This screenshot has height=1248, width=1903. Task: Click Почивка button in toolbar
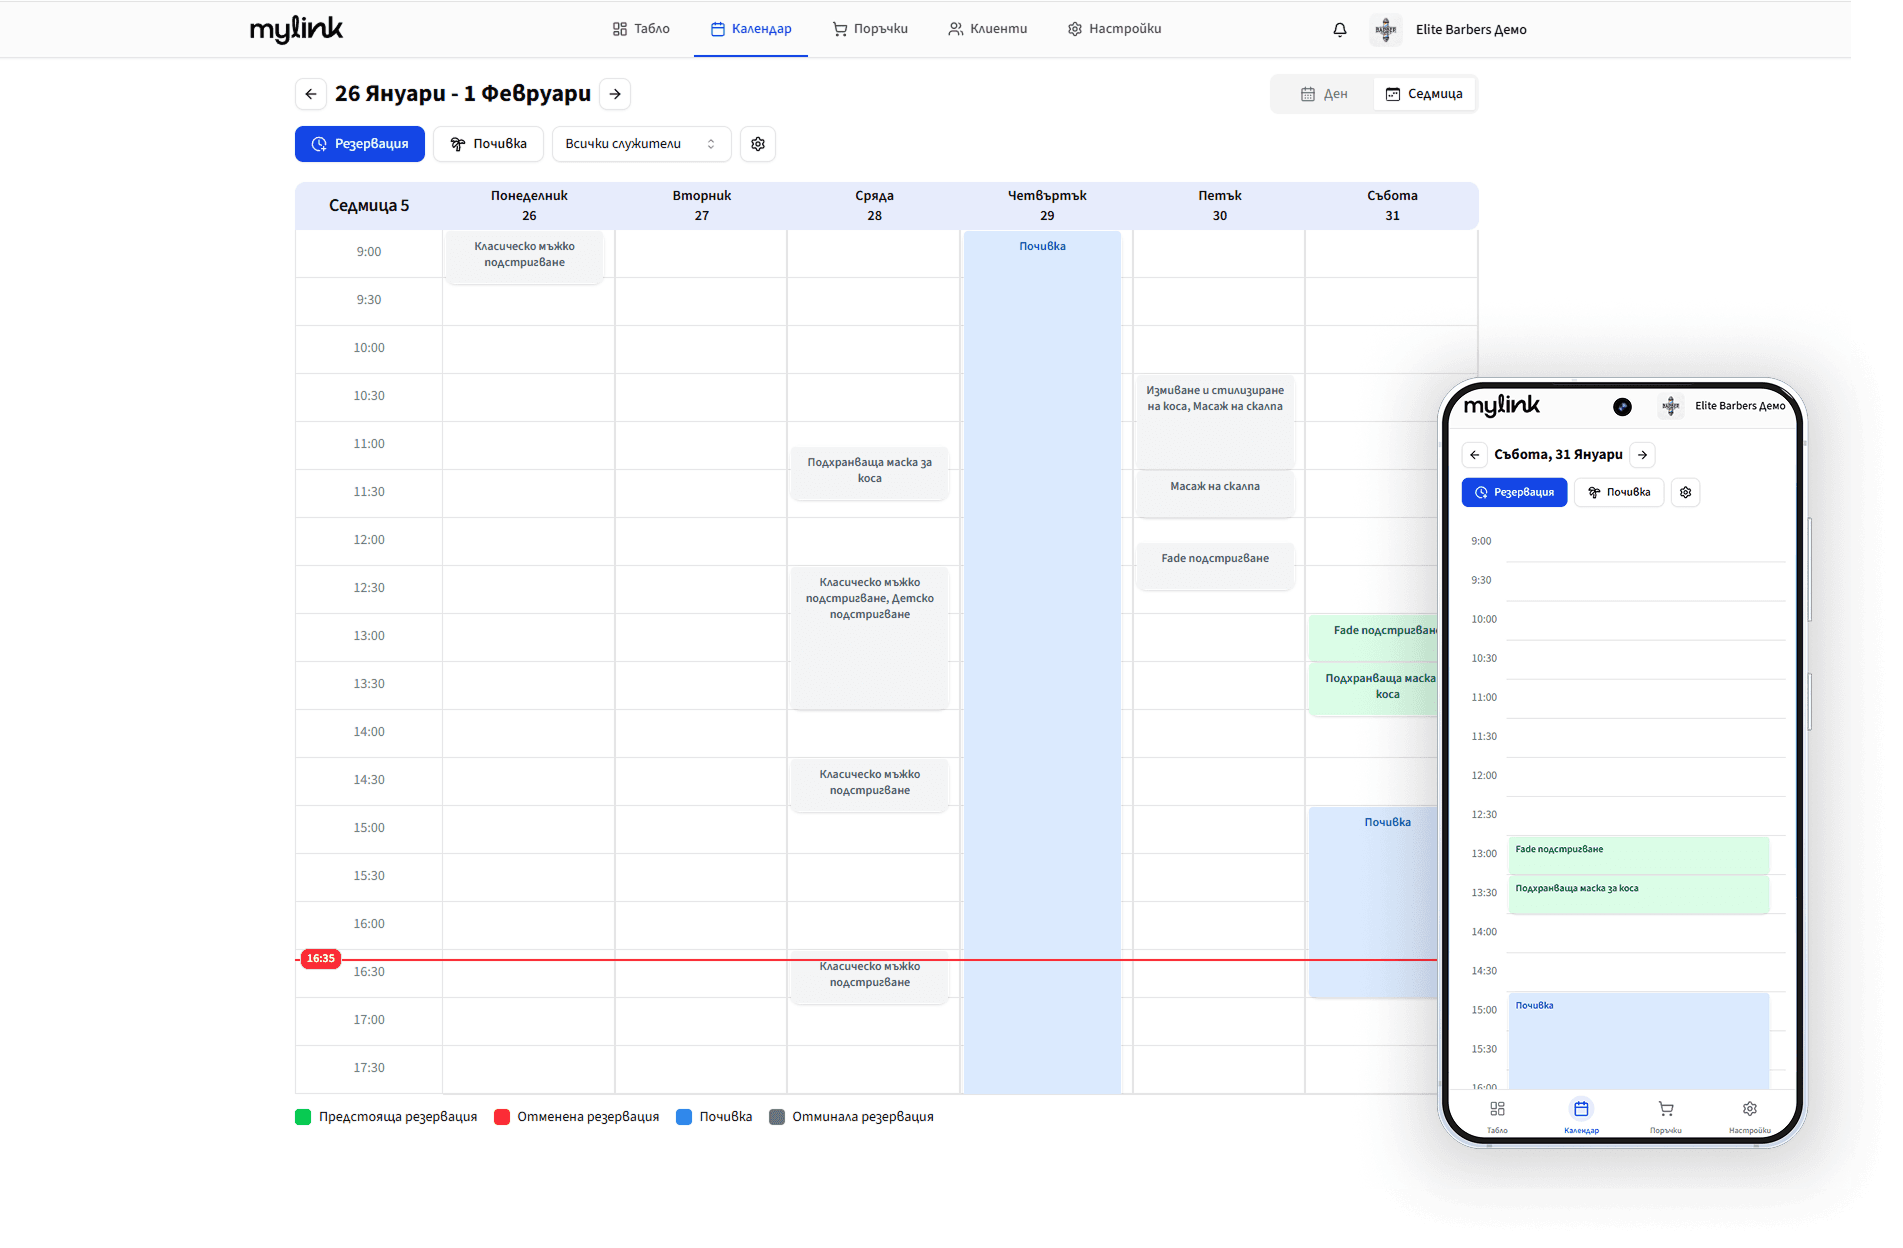point(488,144)
